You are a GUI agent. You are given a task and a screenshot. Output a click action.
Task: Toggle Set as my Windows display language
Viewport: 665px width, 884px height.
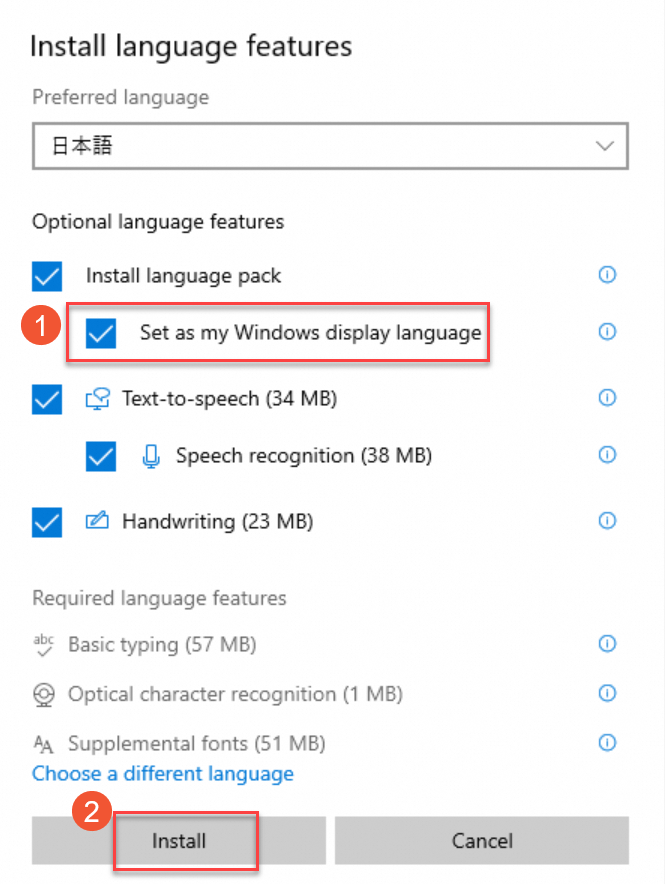pyautogui.click(x=101, y=333)
